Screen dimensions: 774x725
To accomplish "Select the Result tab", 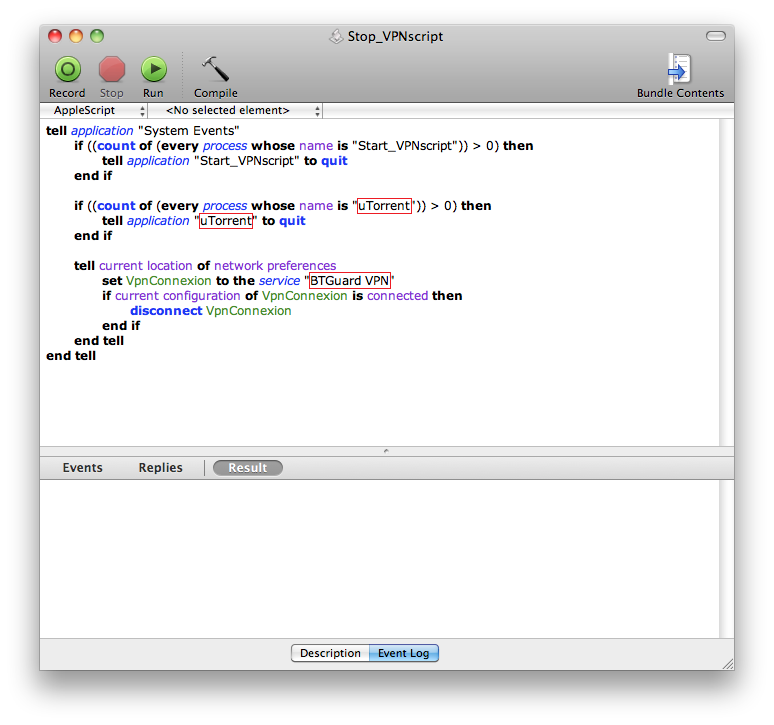I will tap(247, 468).
